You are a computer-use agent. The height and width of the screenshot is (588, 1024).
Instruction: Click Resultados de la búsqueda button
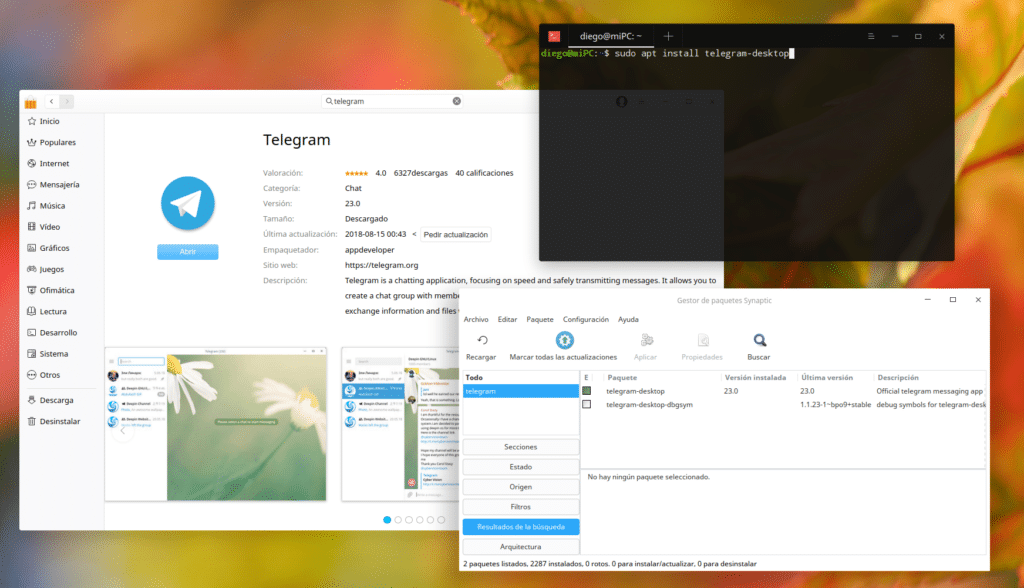[520, 527]
